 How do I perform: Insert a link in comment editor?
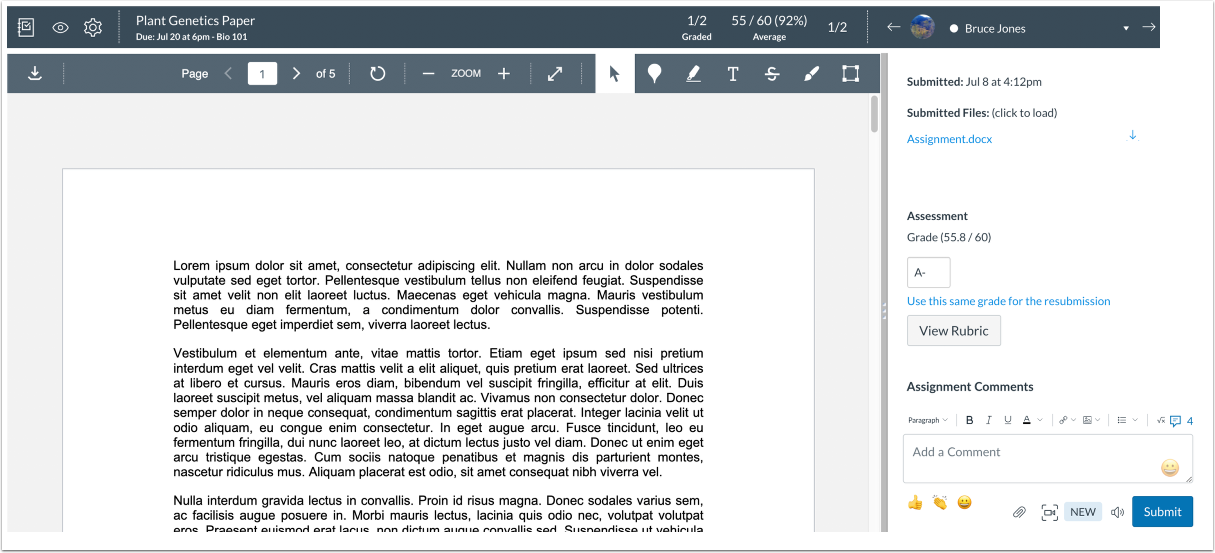coord(1062,420)
